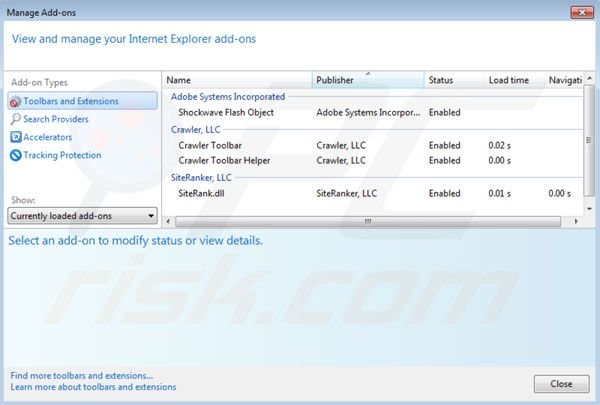Open Learn more about toolbars and extensions
The width and height of the screenshot is (600, 405).
(x=93, y=387)
